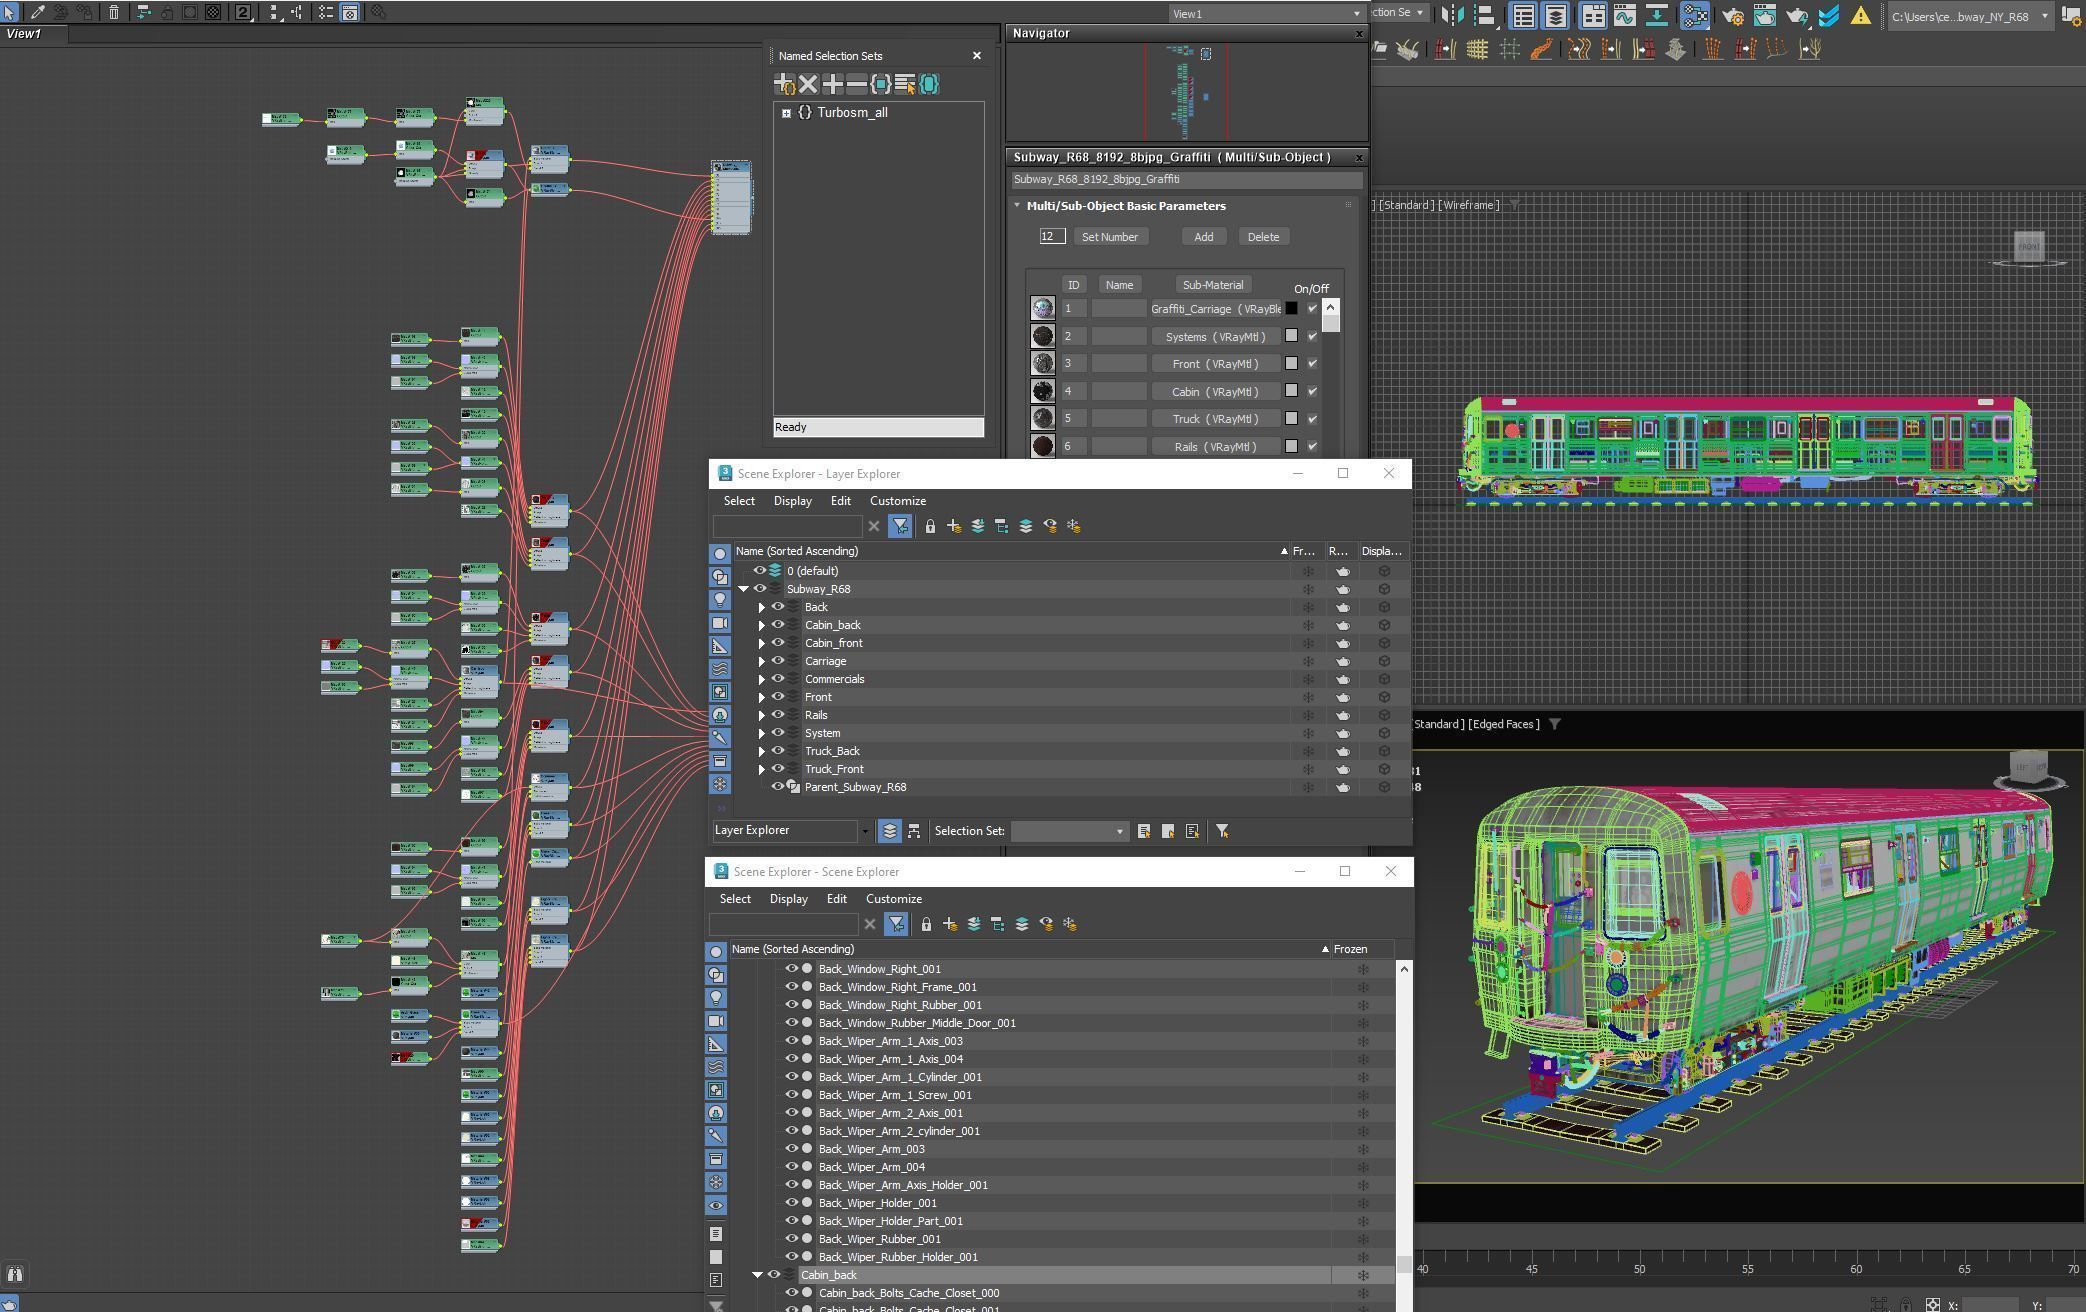Click the trash delete-selected icon
Viewport: 2086px width, 1312px height.
[x=114, y=12]
